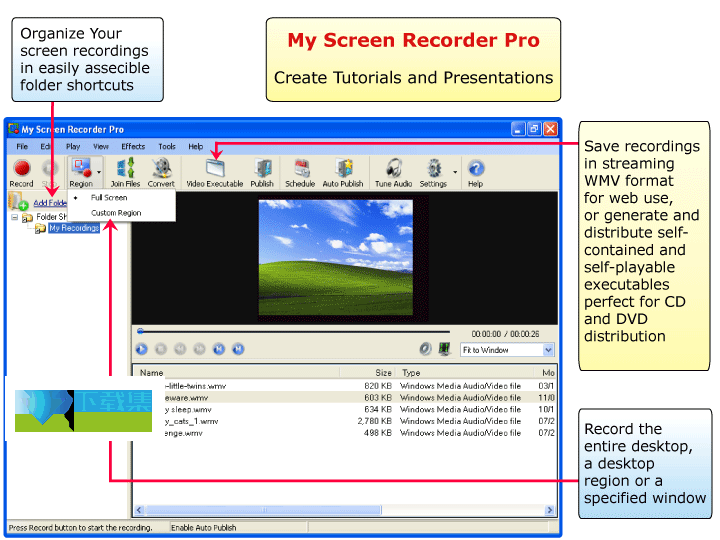This screenshot has width=720, height=540.
Task: Open the Tools menu
Action: (x=167, y=146)
